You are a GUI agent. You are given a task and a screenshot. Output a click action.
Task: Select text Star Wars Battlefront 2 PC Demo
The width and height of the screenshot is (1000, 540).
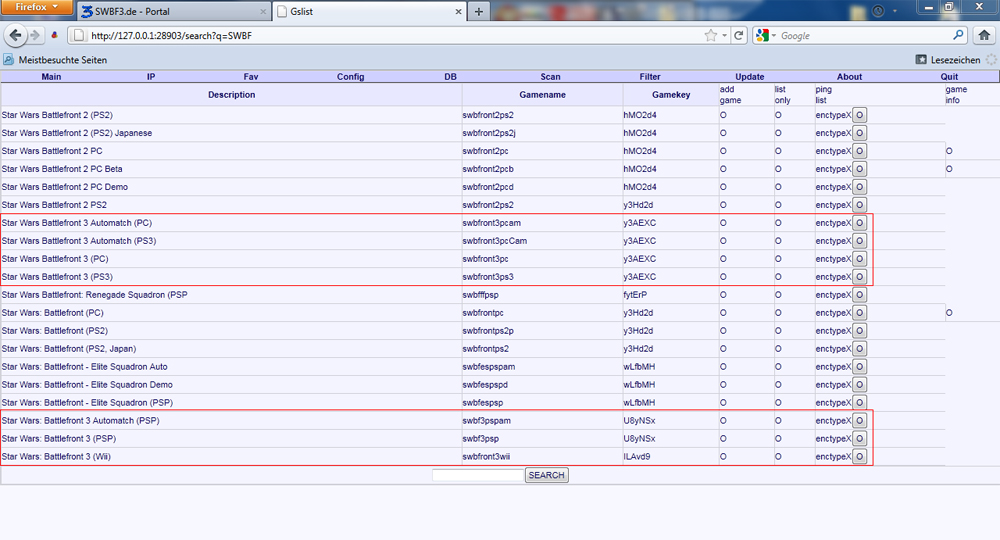pyautogui.click(x=64, y=187)
